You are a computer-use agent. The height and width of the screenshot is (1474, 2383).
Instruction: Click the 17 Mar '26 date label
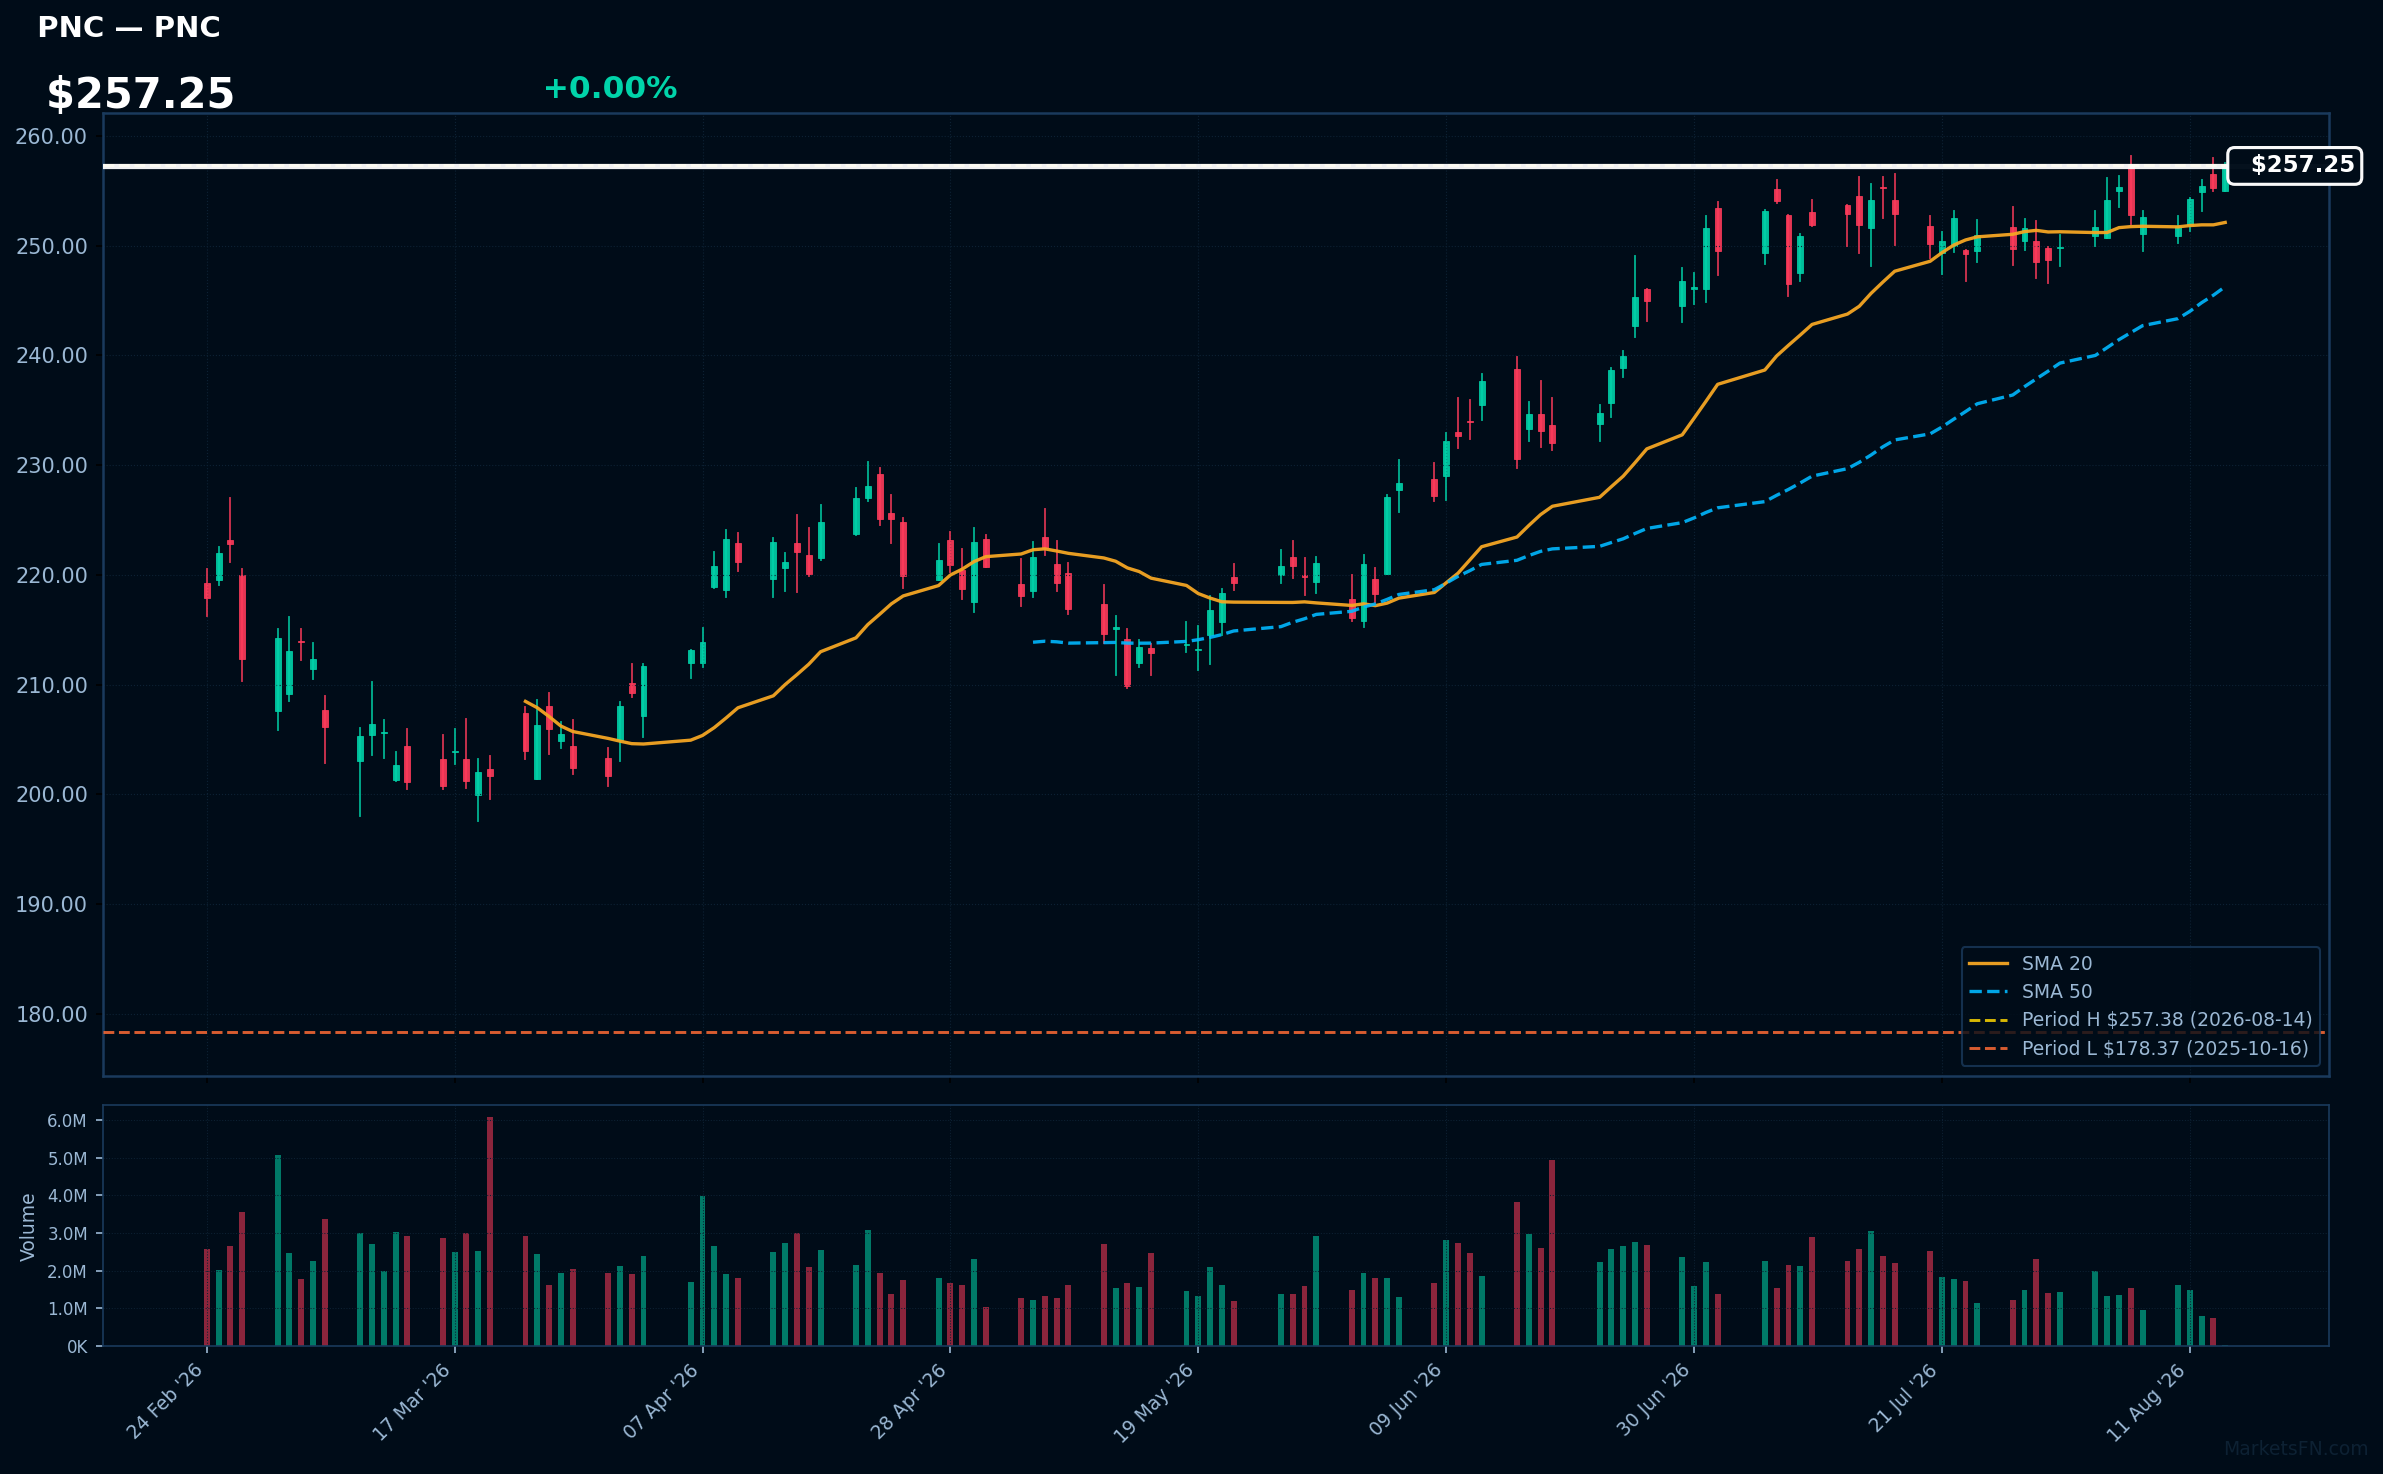click(411, 1401)
